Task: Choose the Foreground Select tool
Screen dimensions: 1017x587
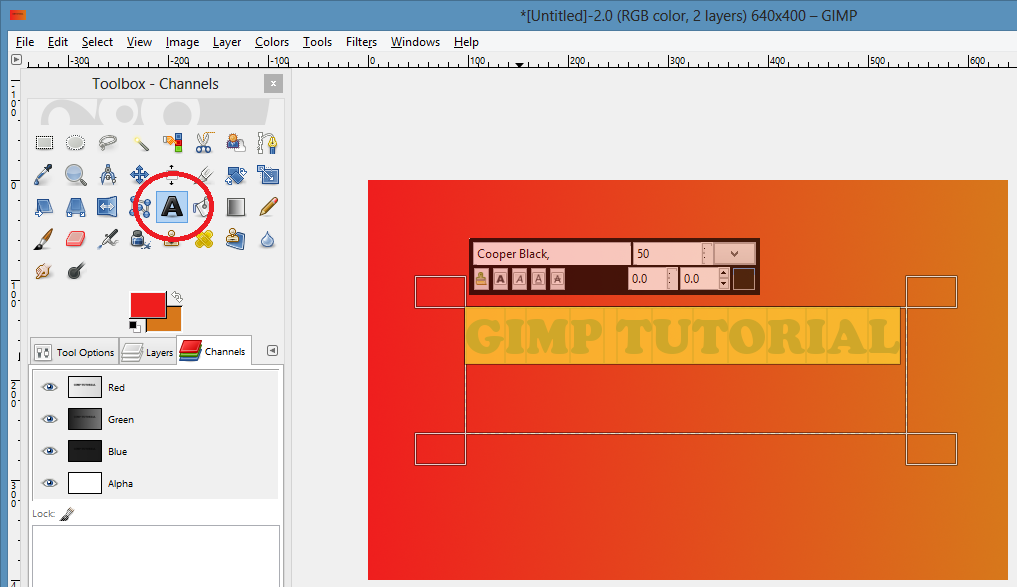Action: pyautogui.click(x=235, y=143)
